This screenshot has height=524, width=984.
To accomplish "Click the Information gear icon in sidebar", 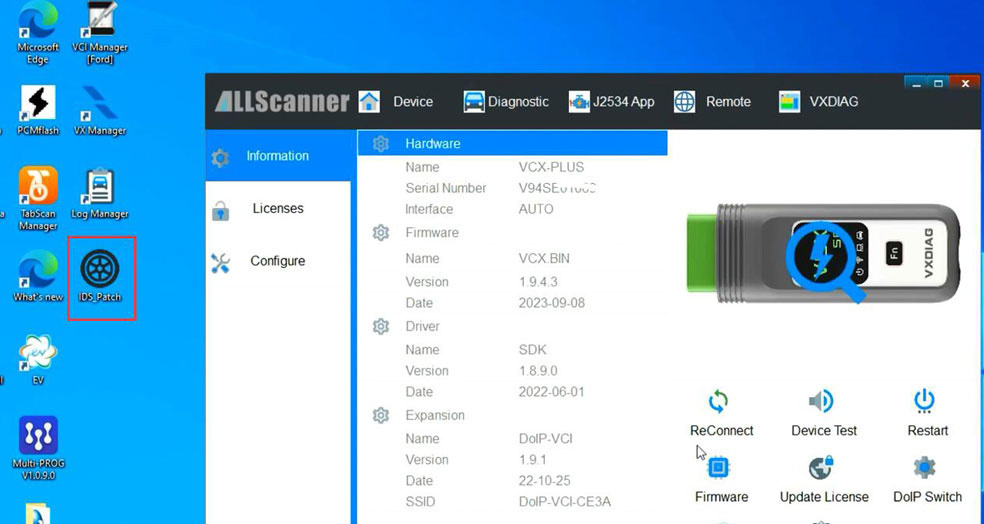I will coord(220,158).
